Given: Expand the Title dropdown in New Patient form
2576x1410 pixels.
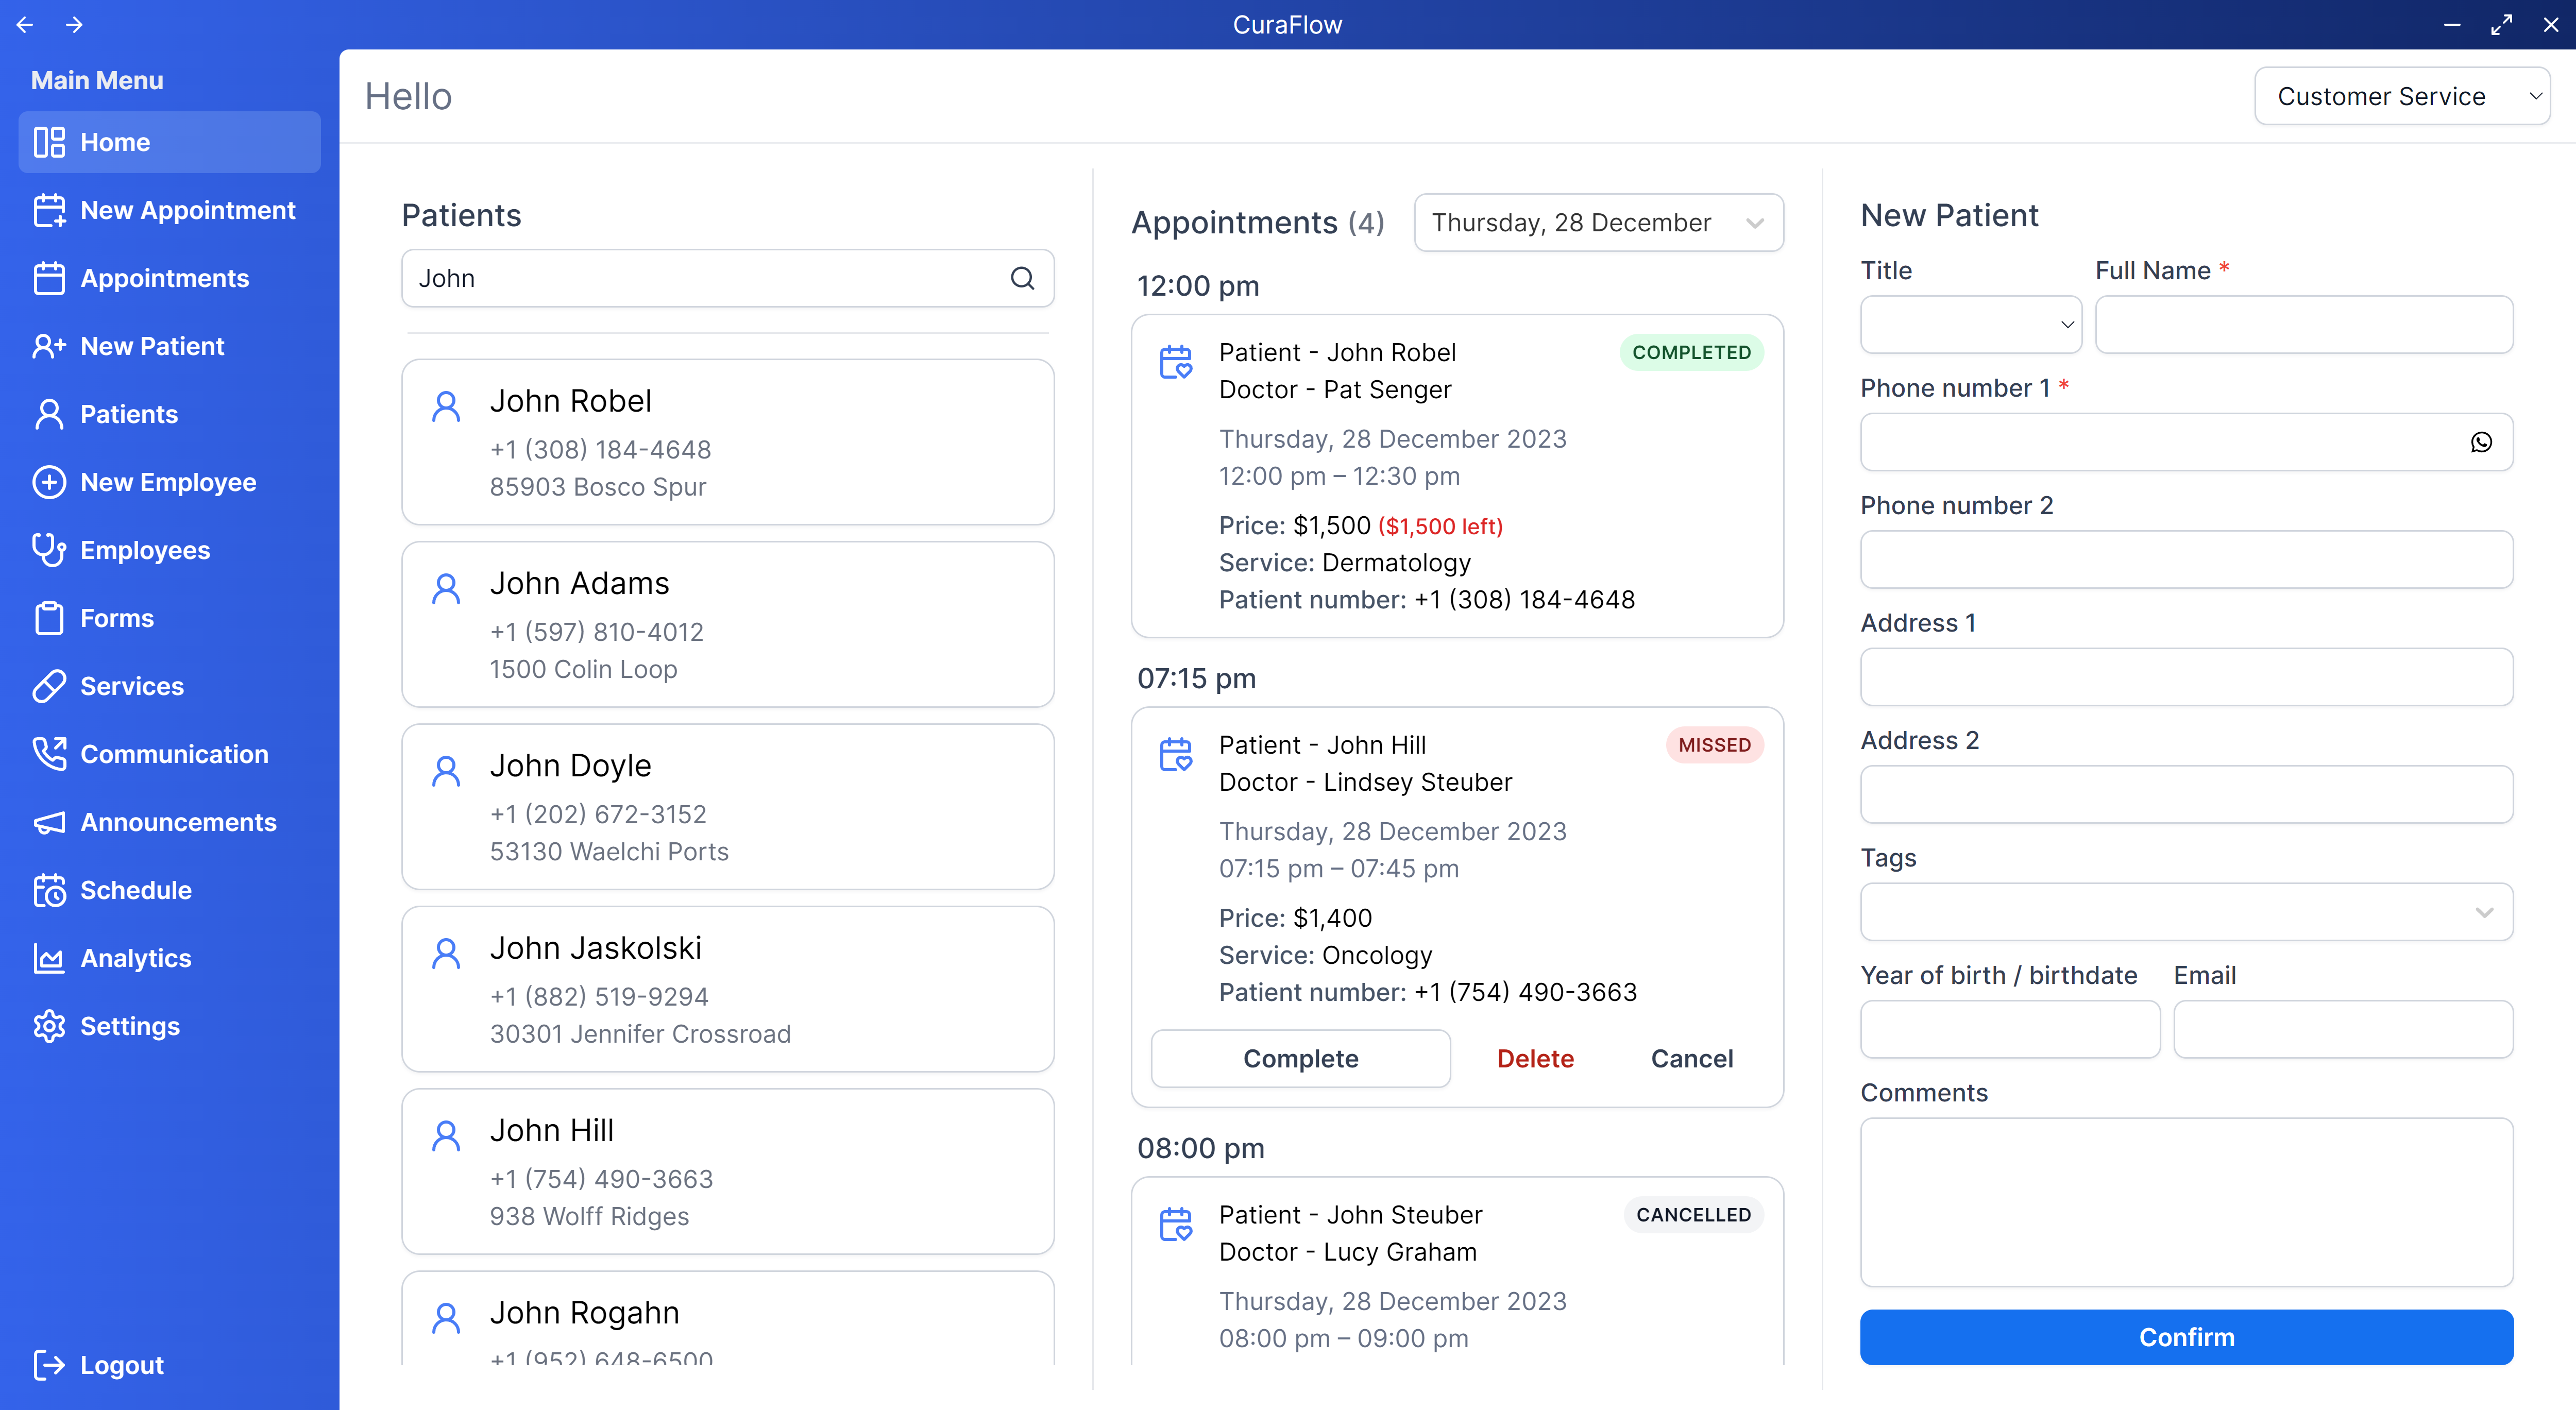Looking at the screenshot, I should tap(1971, 324).
